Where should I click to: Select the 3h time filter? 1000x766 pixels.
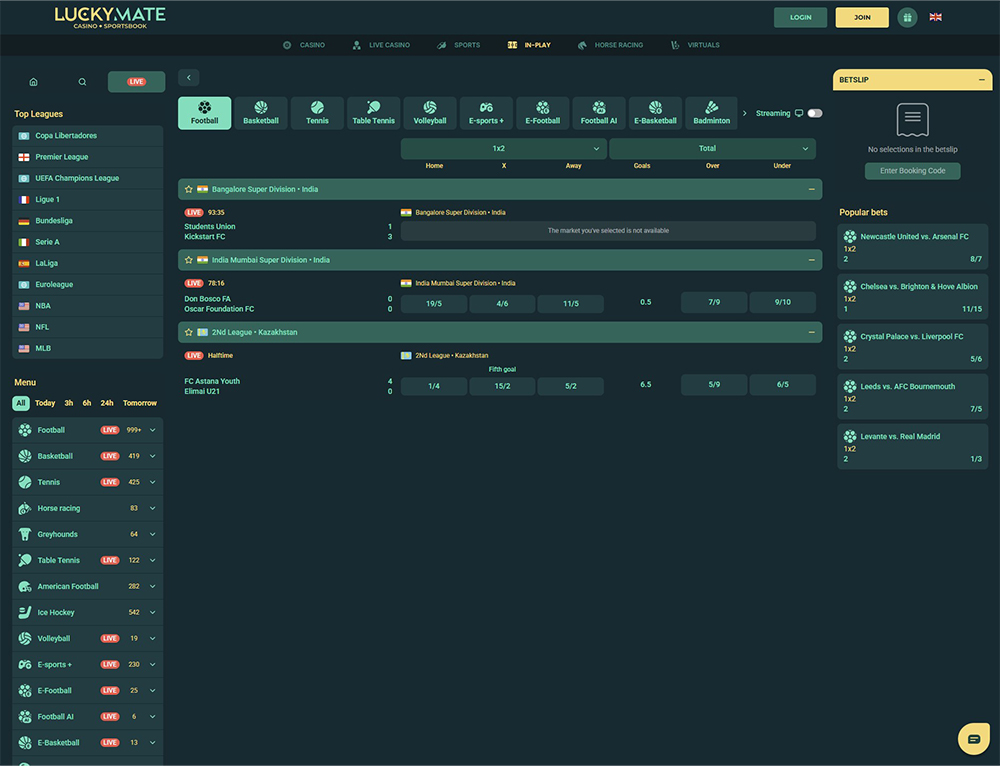point(69,403)
